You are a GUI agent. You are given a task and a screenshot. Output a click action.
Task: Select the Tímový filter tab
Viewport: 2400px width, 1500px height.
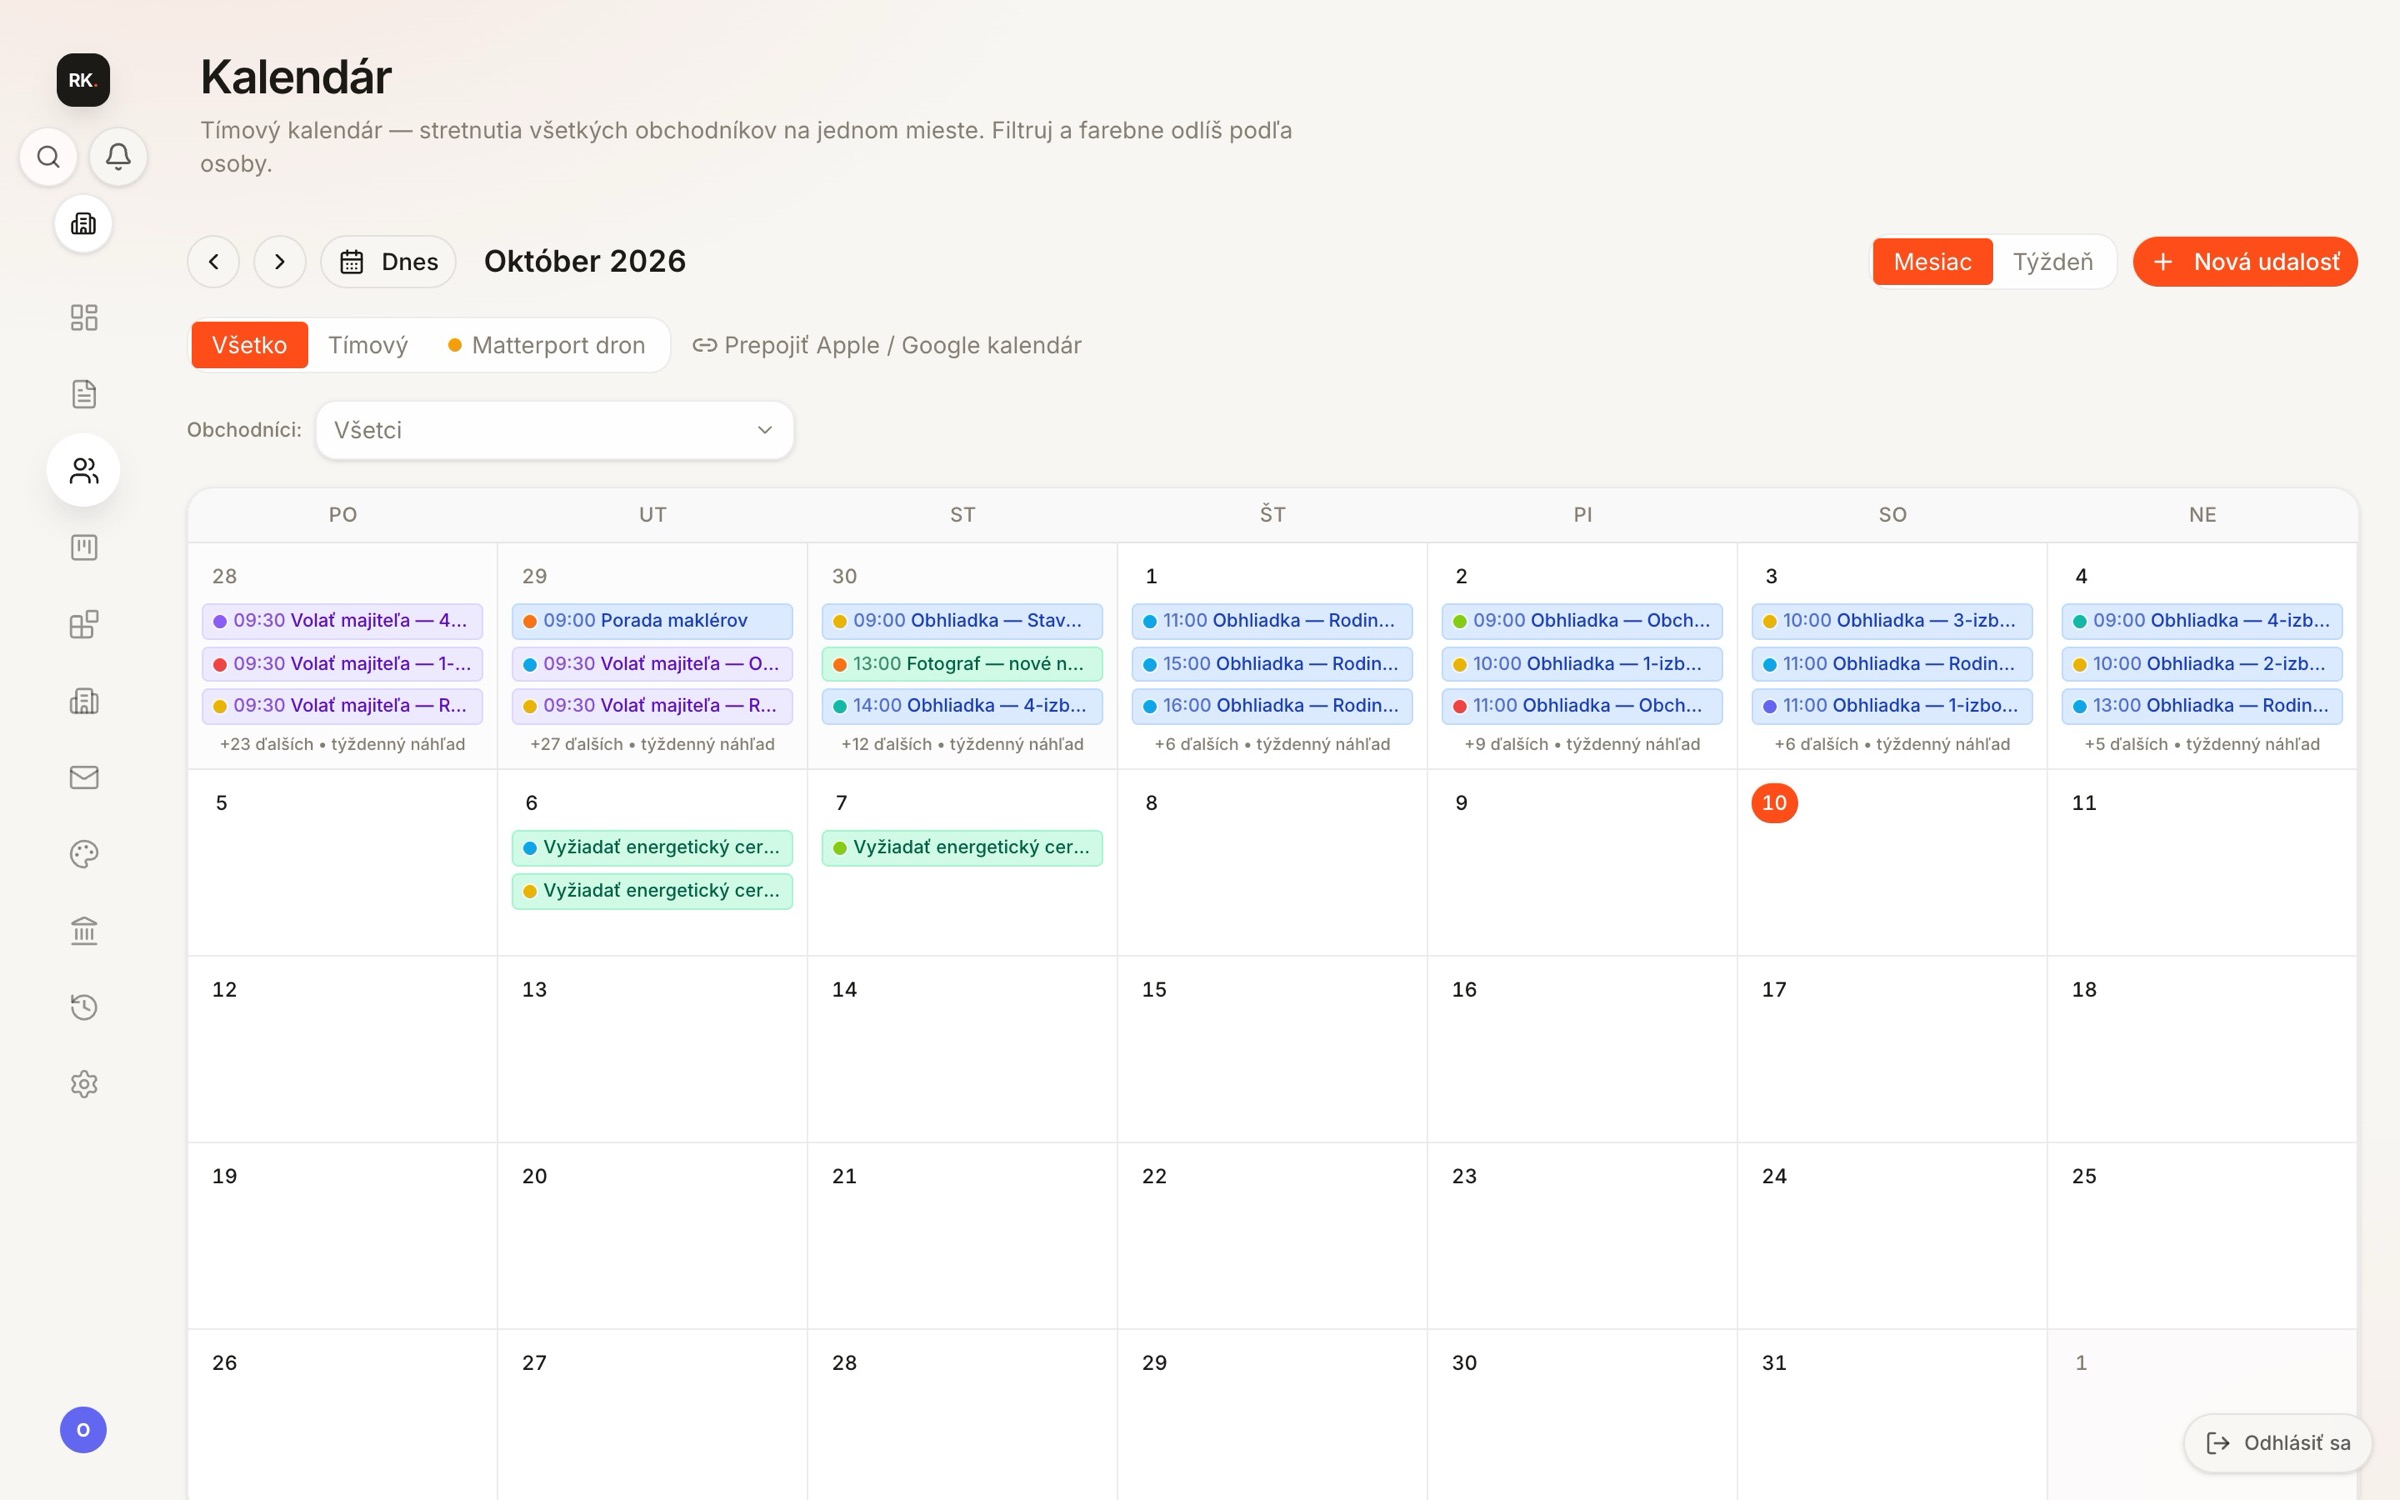click(368, 345)
